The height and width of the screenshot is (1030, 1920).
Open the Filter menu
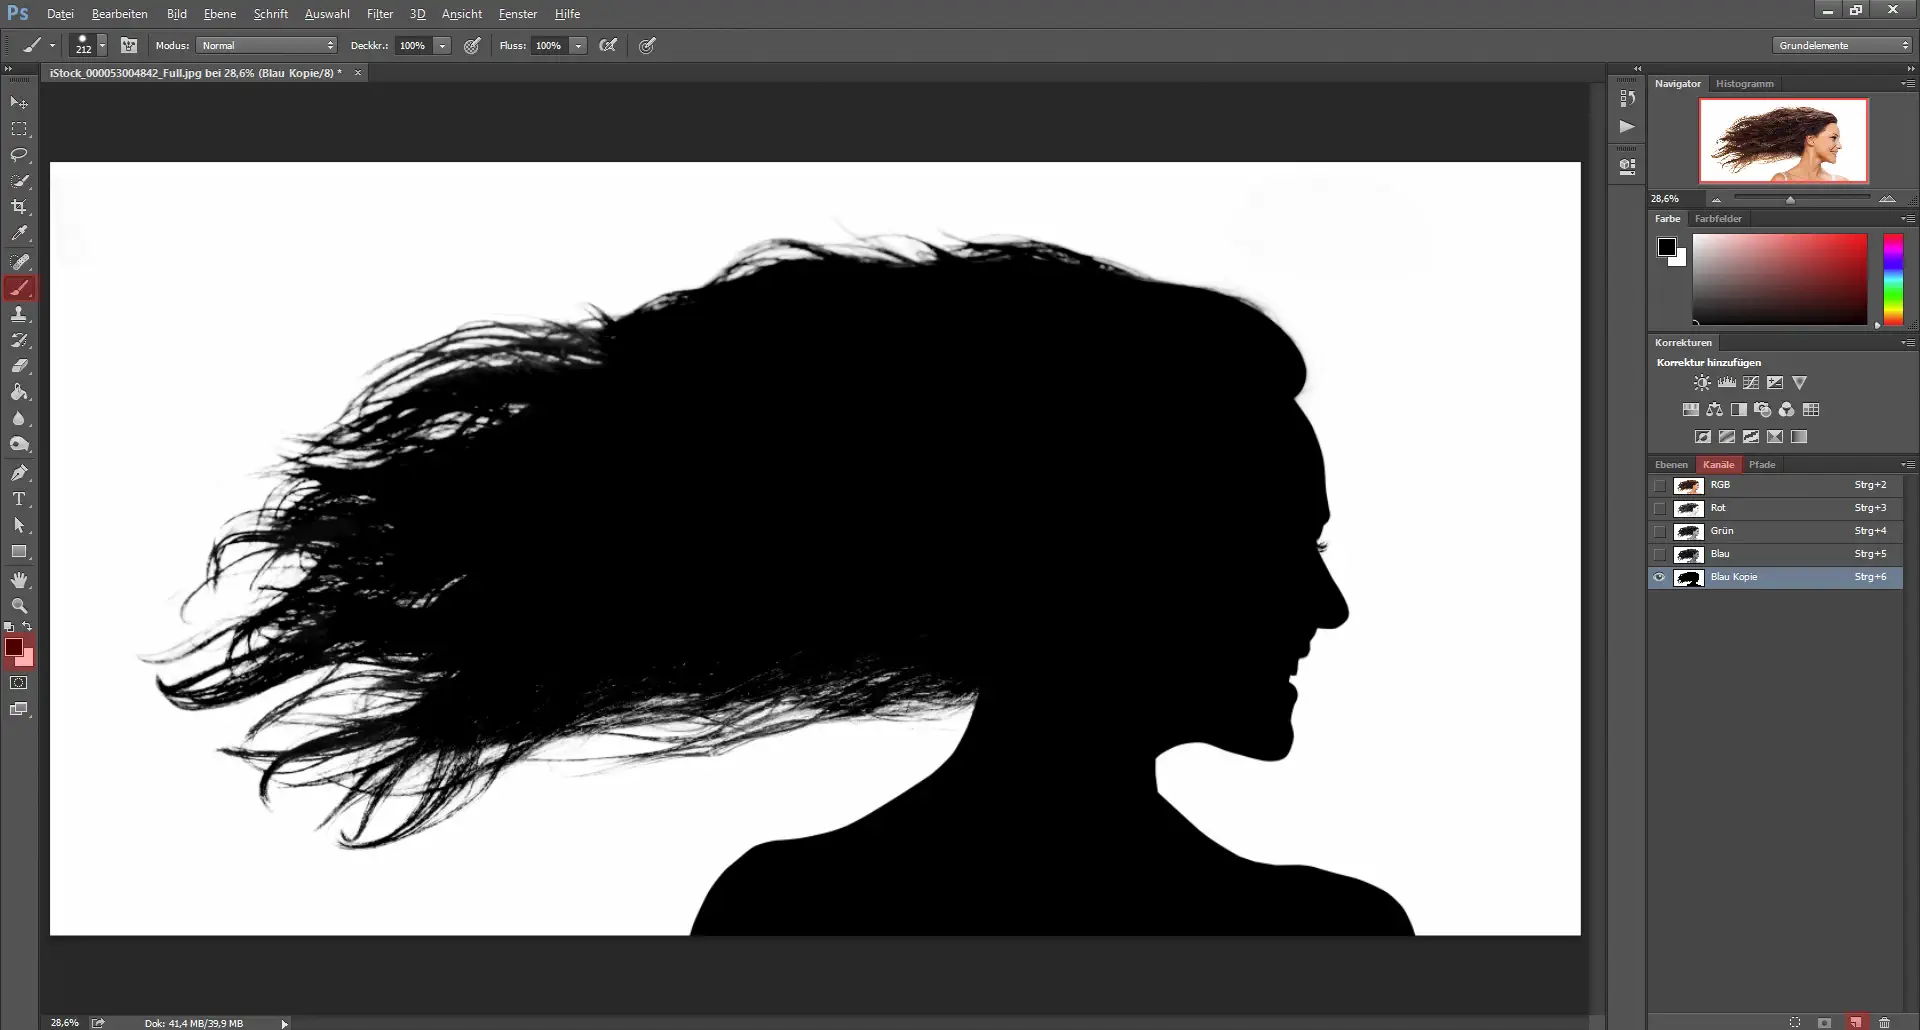point(380,13)
